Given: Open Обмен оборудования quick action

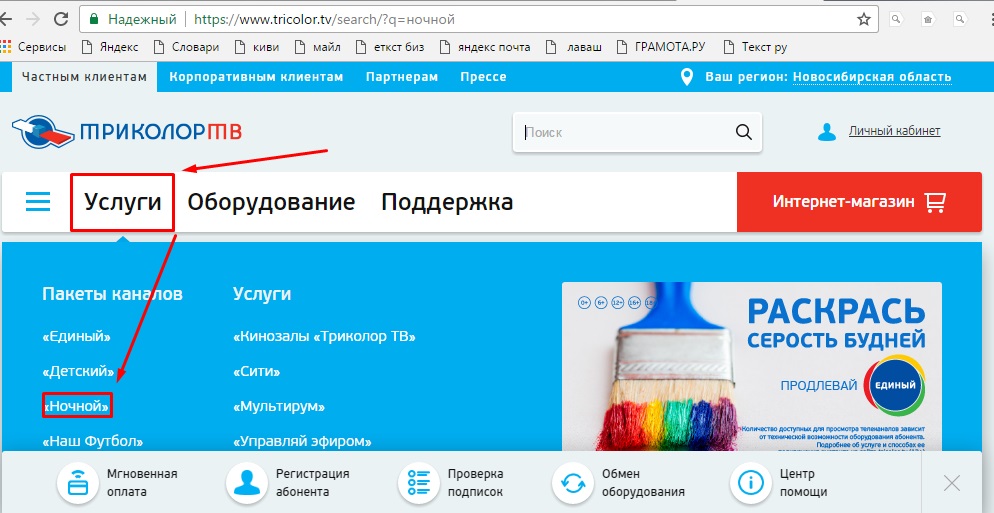Looking at the screenshot, I should click(x=573, y=483).
